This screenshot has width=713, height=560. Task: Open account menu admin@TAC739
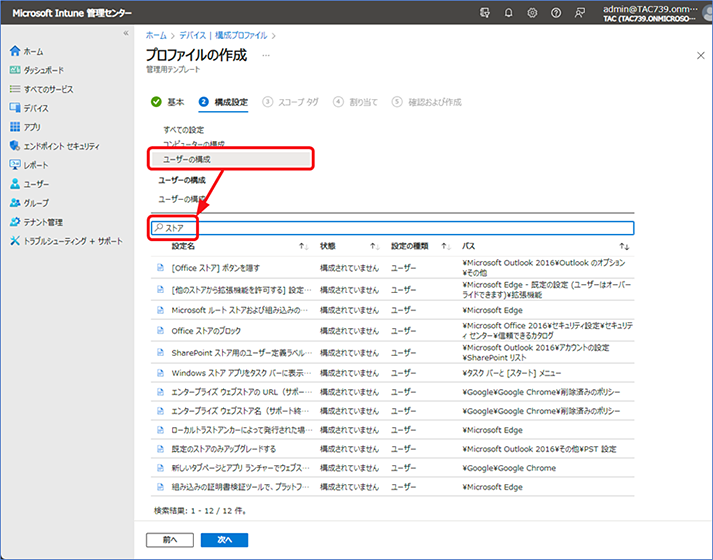[x=650, y=13]
